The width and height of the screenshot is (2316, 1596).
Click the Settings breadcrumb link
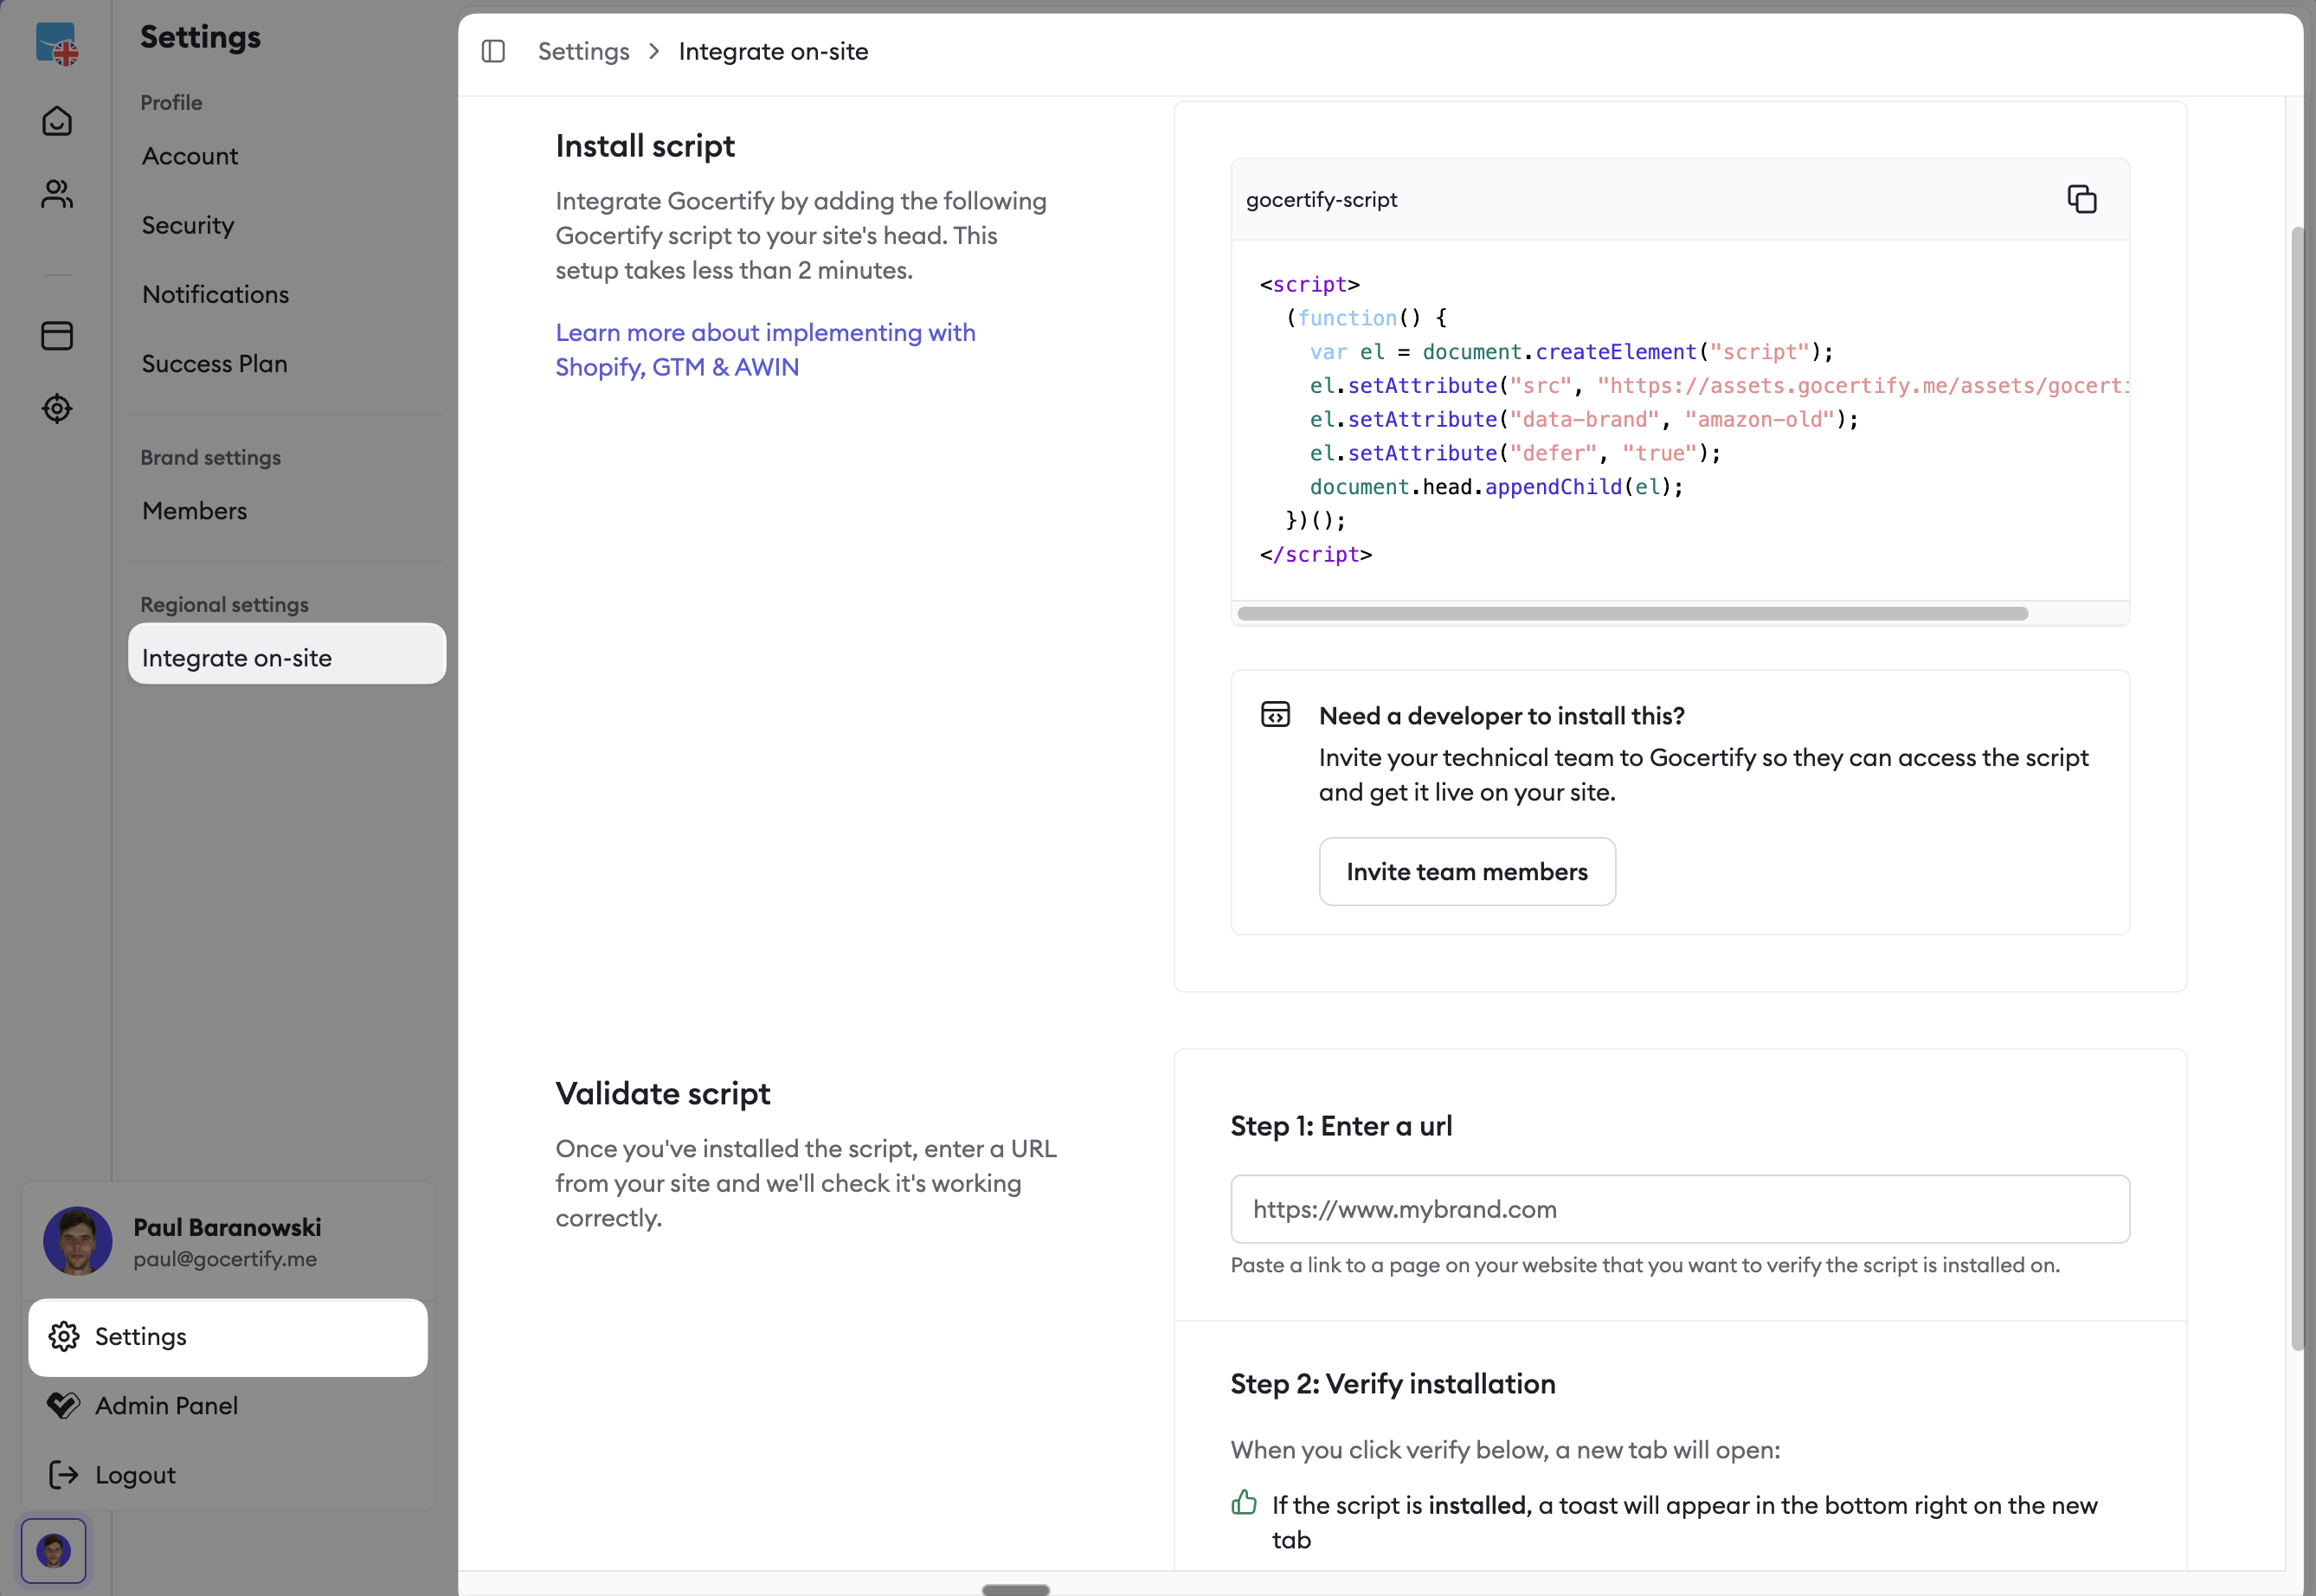(x=583, y=51)
